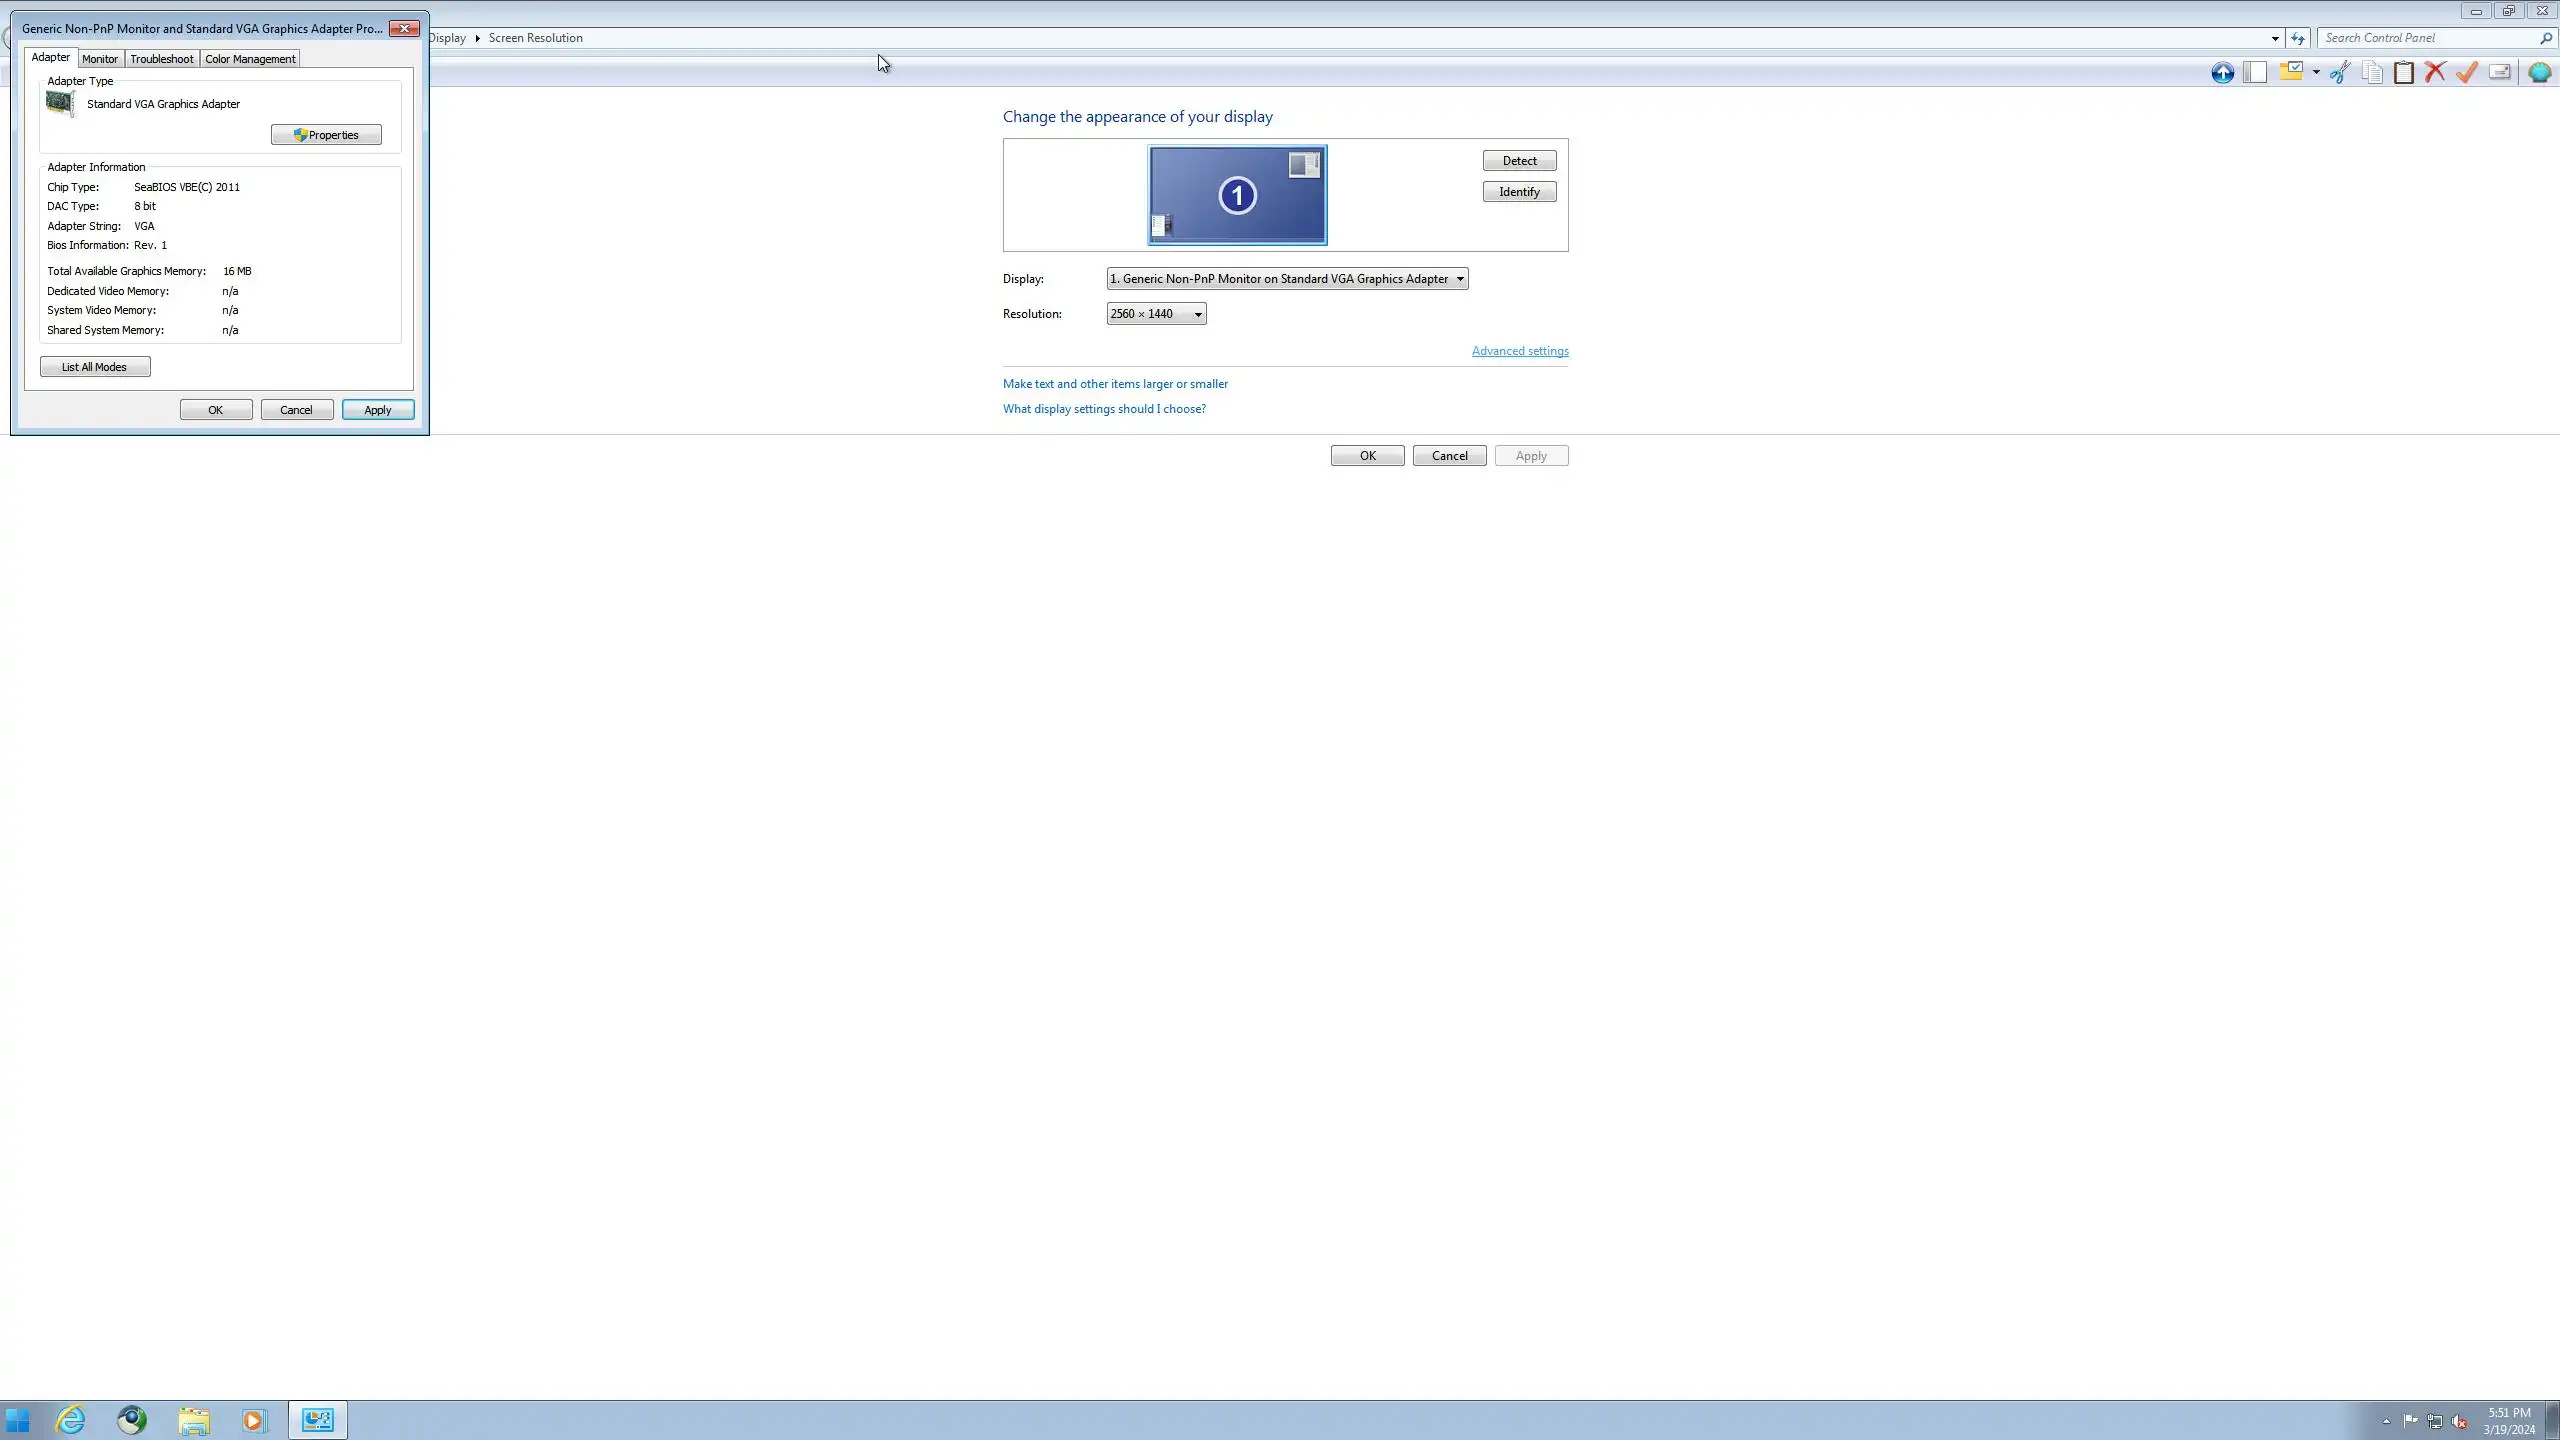Image resolution: width=2560 pixels, height=1440 pixels.
Task: Click the scissors Cut icon
Action: tap(2340, 72)
